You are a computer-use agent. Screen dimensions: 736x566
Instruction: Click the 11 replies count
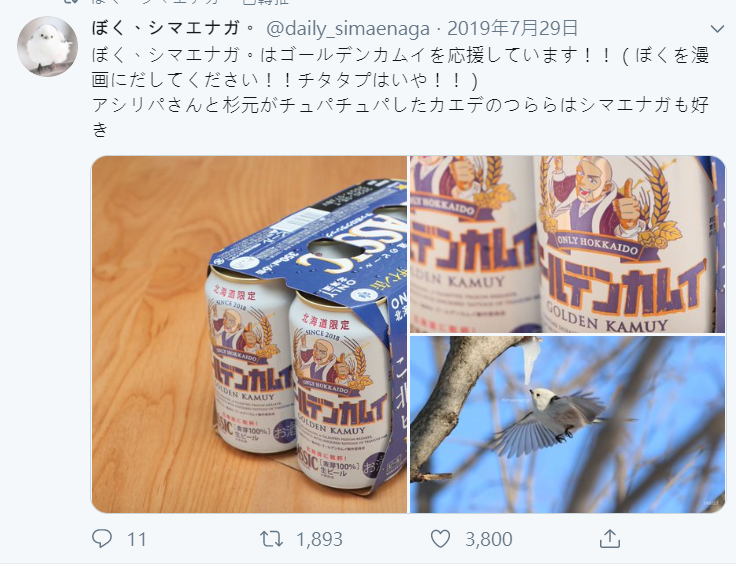[137, 539]
